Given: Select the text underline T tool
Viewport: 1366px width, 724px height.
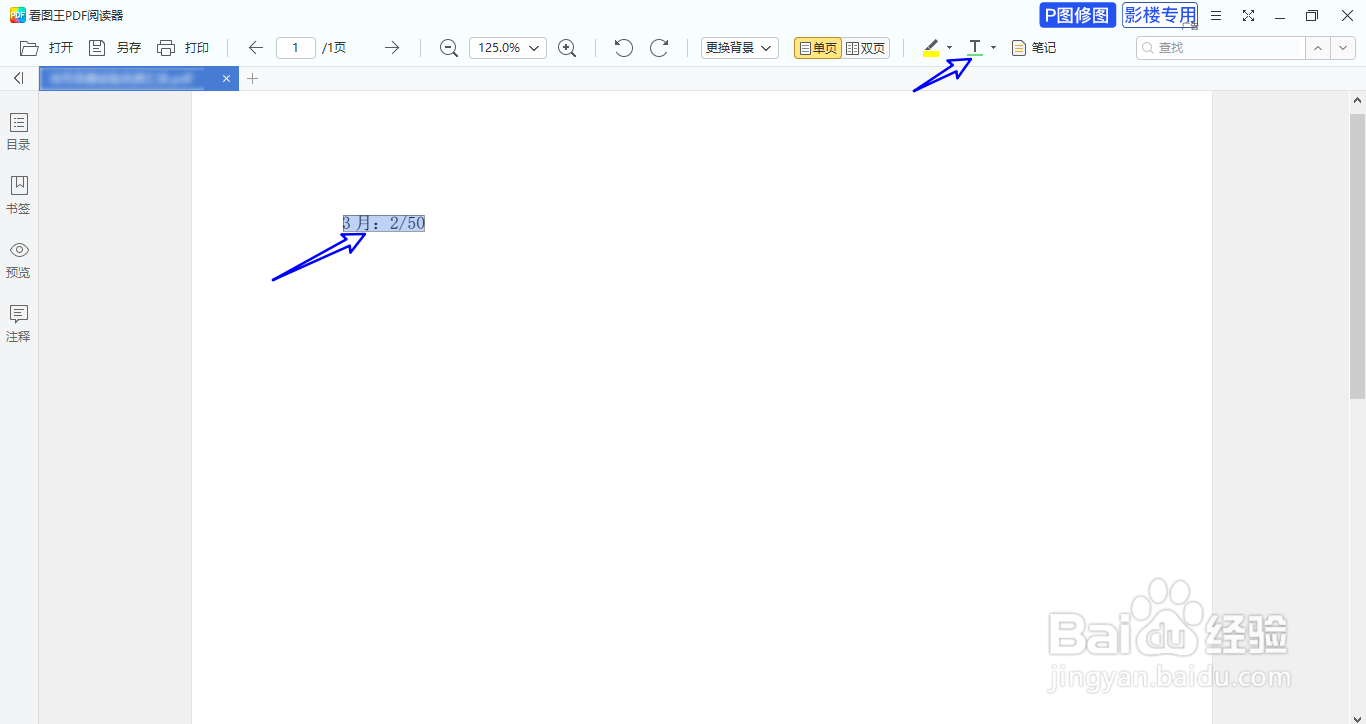Looking at the screenshot, I should click(975, 48).
